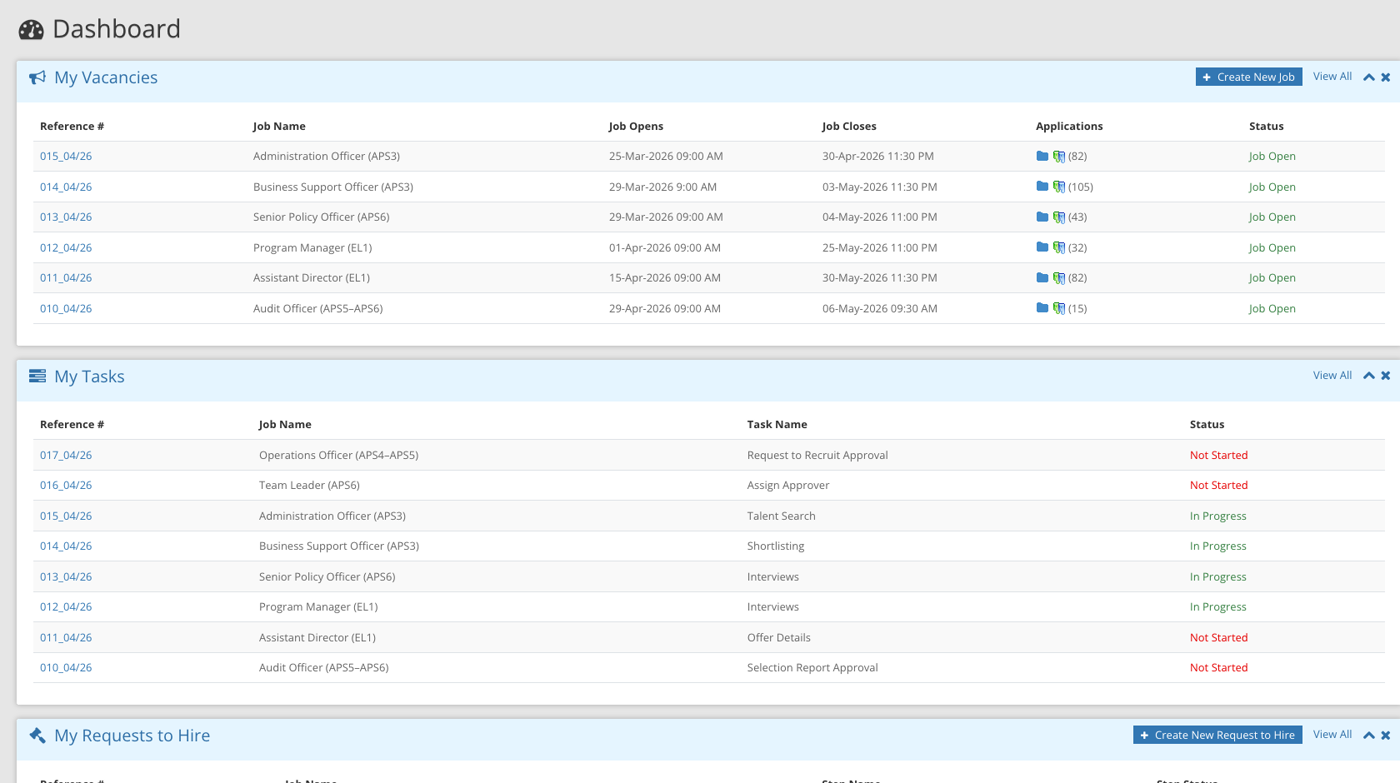Click the Create New Job button
Viewport: 1400px width, 783px height.
pyautogui.click(x=1249, y=77)
